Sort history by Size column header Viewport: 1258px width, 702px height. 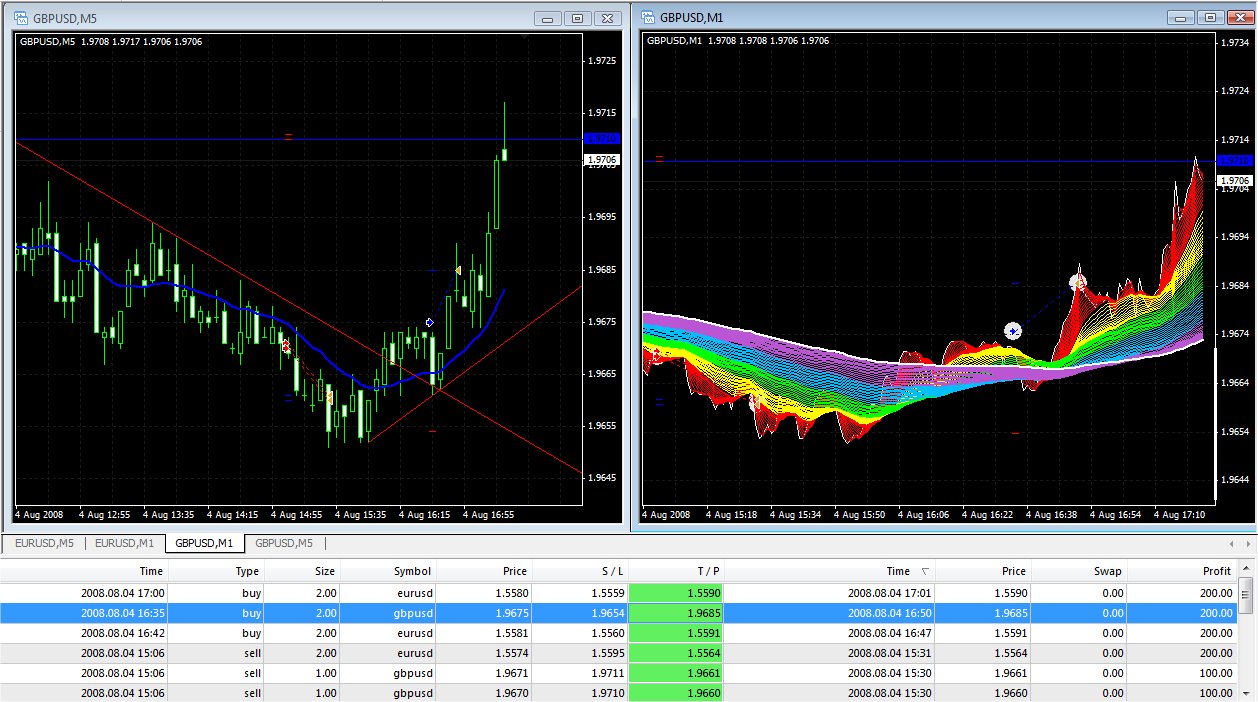(302, 571)
